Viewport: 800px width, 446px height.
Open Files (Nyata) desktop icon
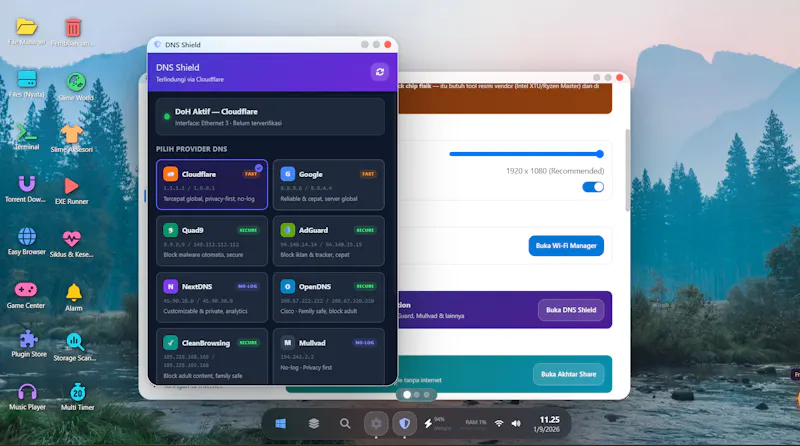(27, 80)
